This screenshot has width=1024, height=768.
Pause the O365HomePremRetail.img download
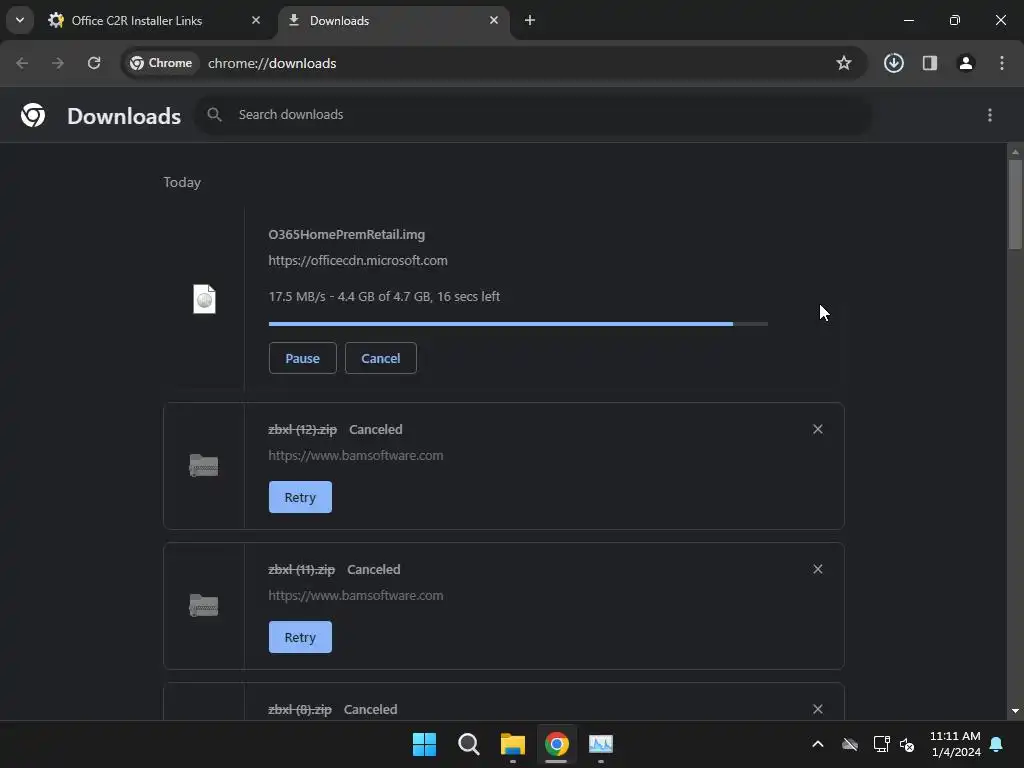click(x=302, y=358)
